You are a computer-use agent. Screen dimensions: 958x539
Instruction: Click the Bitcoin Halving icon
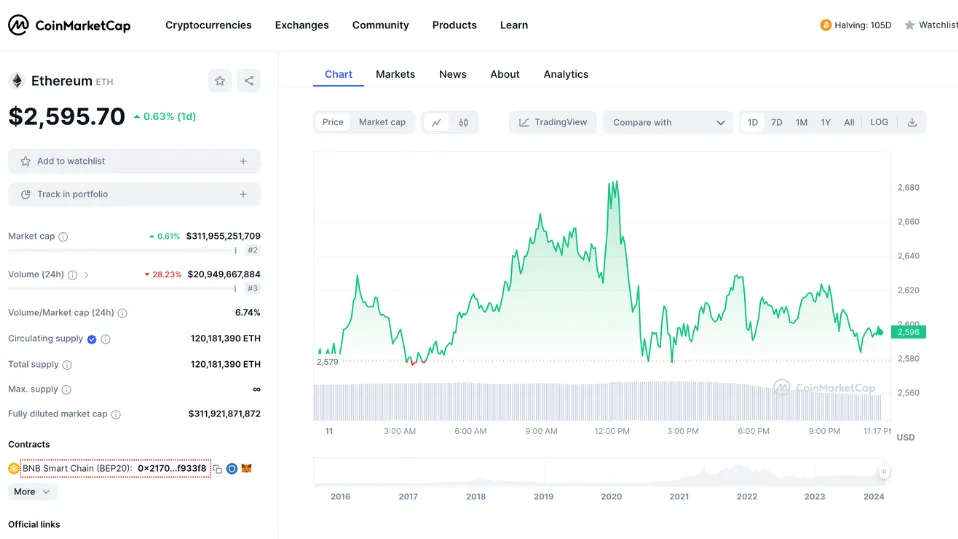tap(825, 25)
